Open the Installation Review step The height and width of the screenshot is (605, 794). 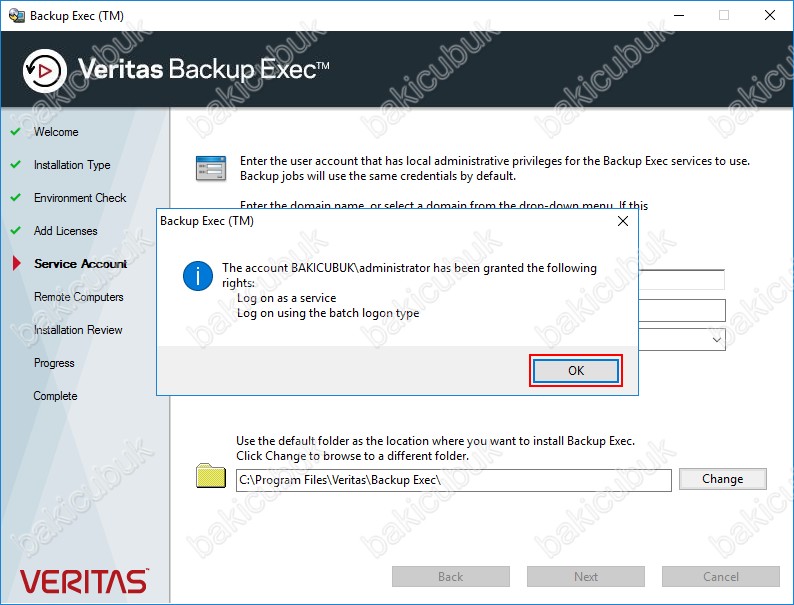pyautogui.click(x=78, y=330)
